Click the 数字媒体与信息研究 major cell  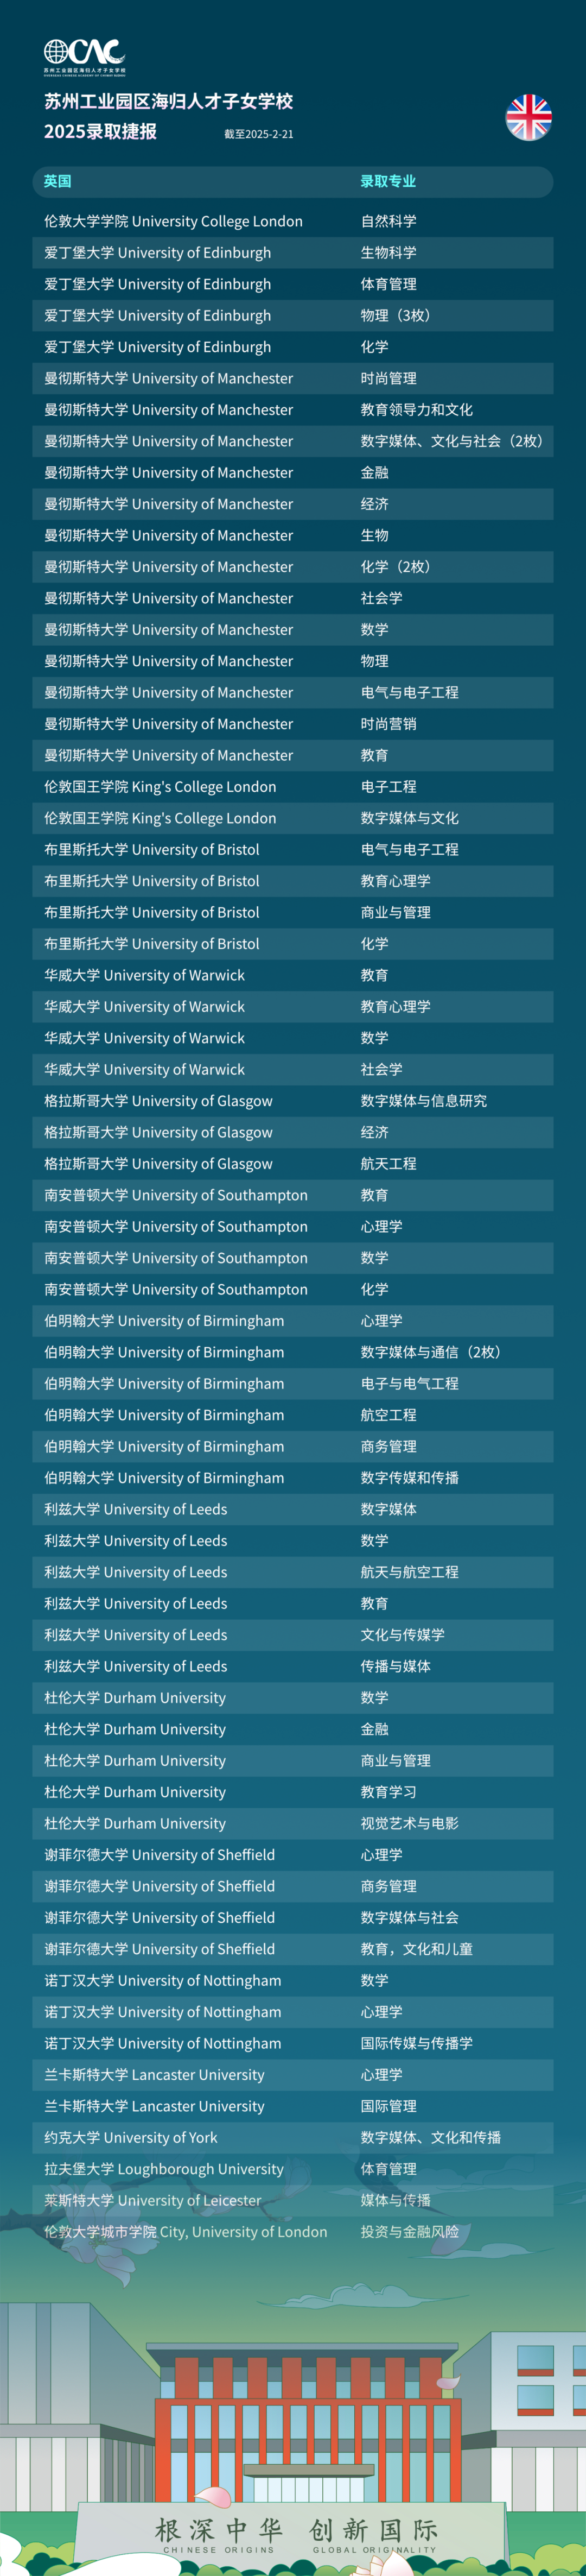tap(423, 1101)
